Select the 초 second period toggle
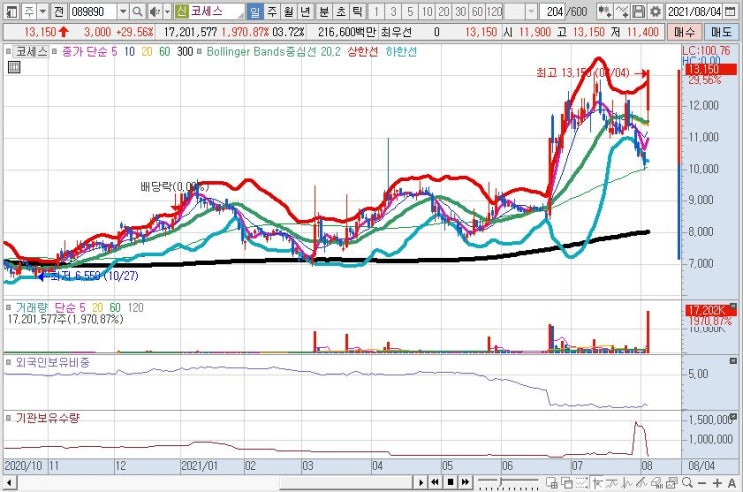The height and width of the screenshot is (492, 743). click(x=341, y=11)
